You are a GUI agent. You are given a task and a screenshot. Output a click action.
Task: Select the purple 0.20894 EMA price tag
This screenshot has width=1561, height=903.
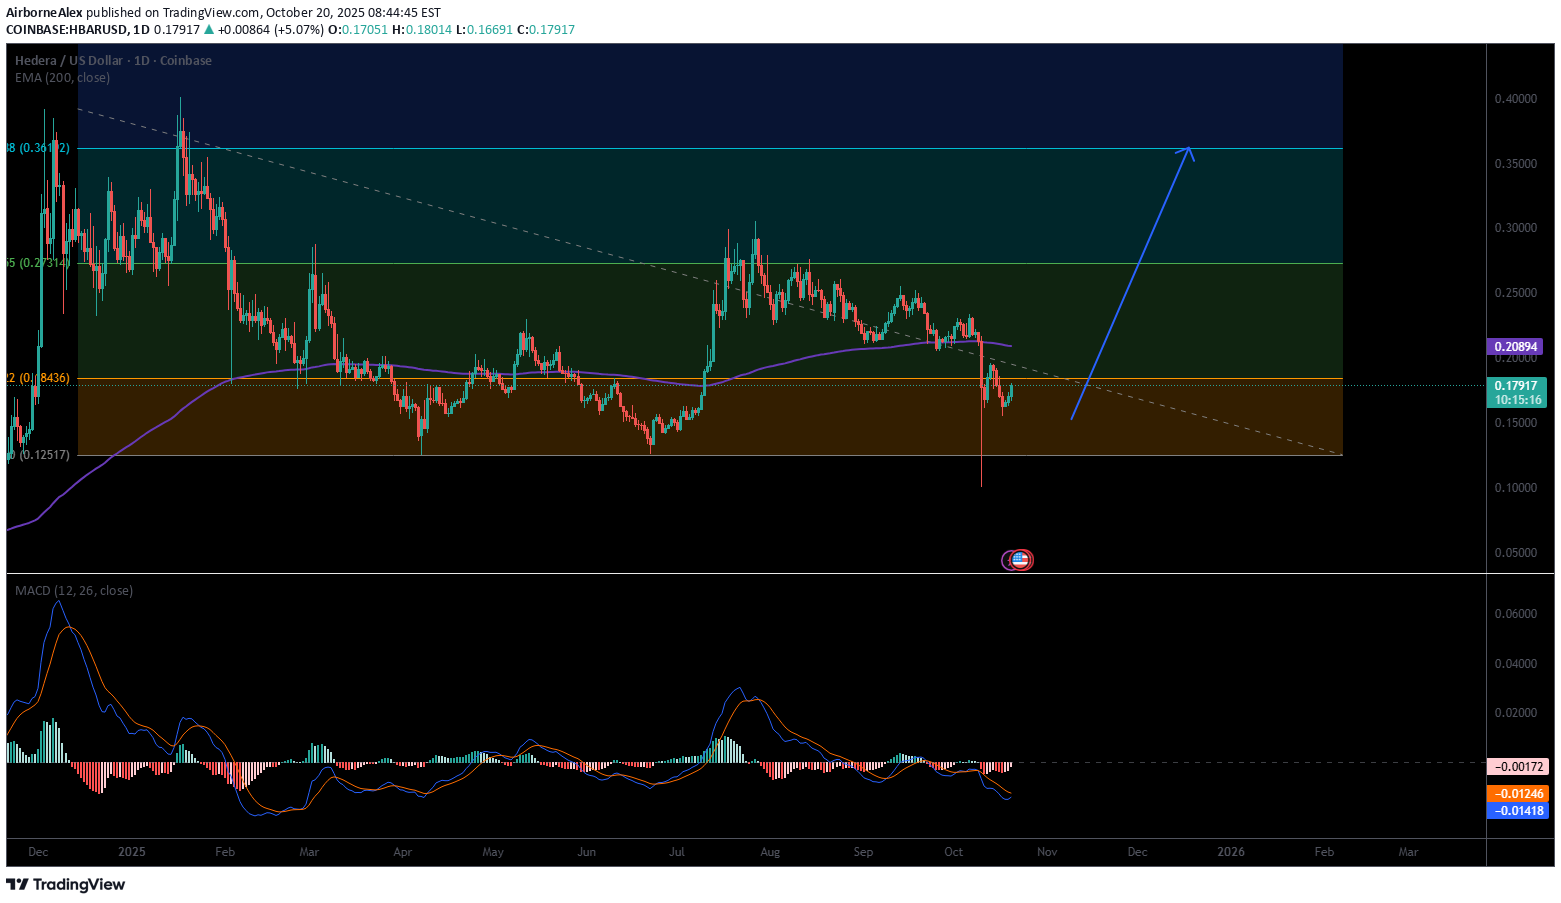point(1517,347)
